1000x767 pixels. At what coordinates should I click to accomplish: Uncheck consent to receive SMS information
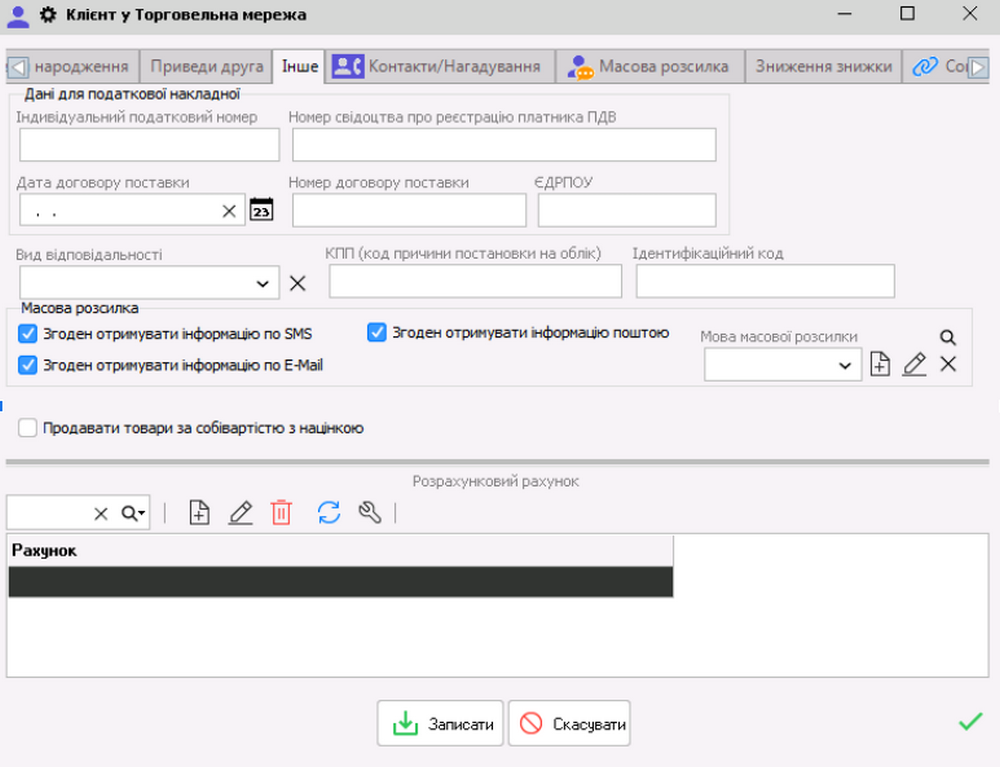(28, 334)
